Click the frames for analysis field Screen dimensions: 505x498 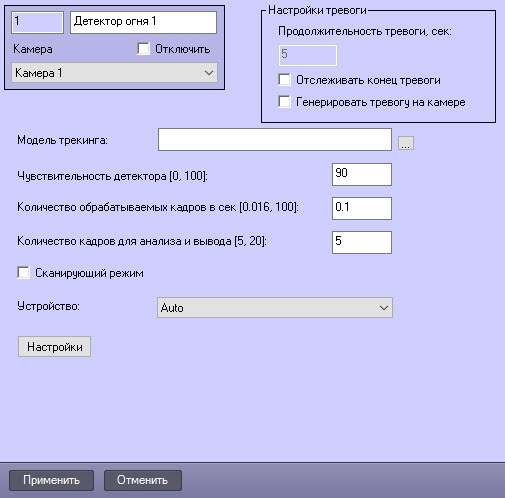(362, 242)
